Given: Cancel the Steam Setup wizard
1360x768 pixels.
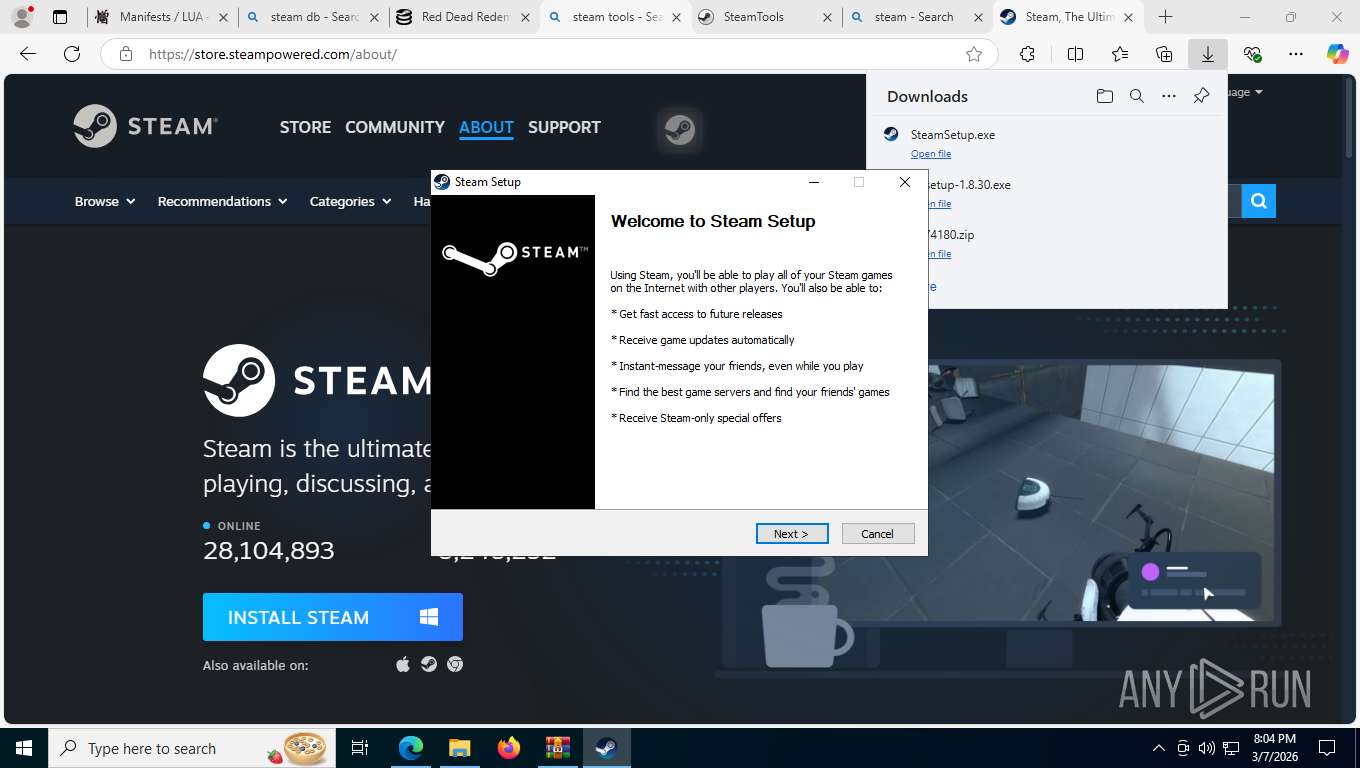Looking at the screenshot, I should click(x=878, y=533).
